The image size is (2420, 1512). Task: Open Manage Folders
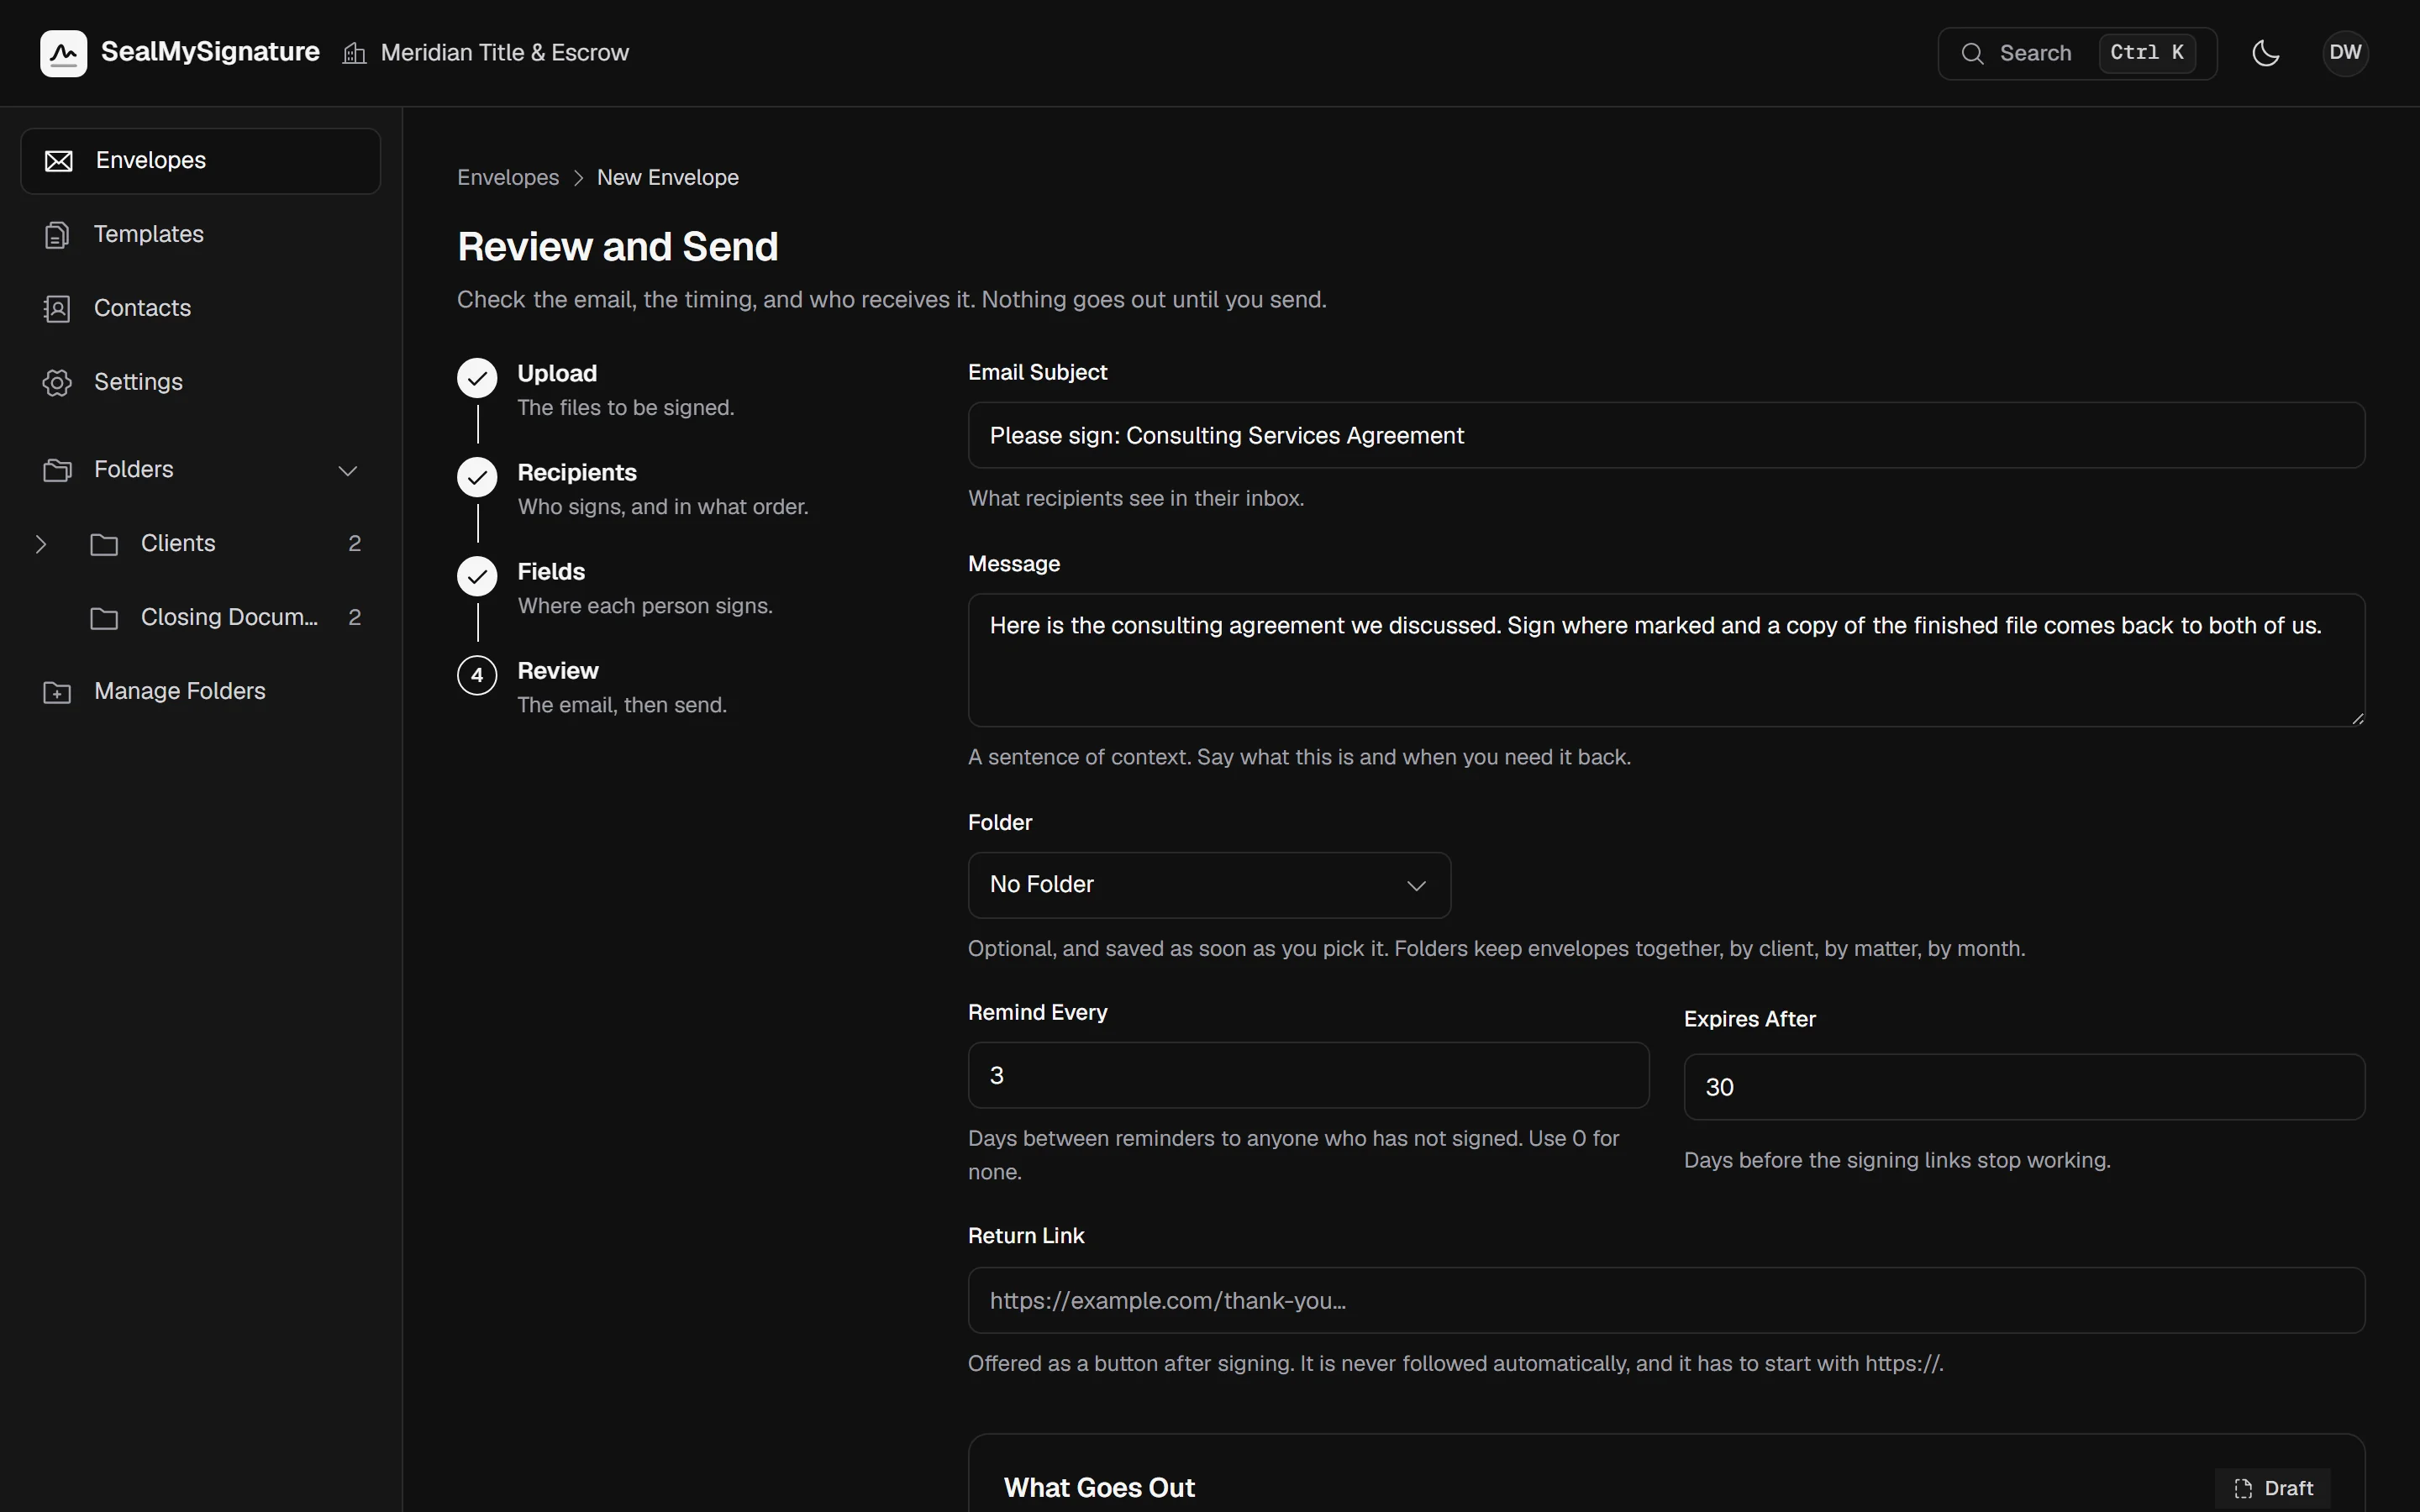(201, 692)
